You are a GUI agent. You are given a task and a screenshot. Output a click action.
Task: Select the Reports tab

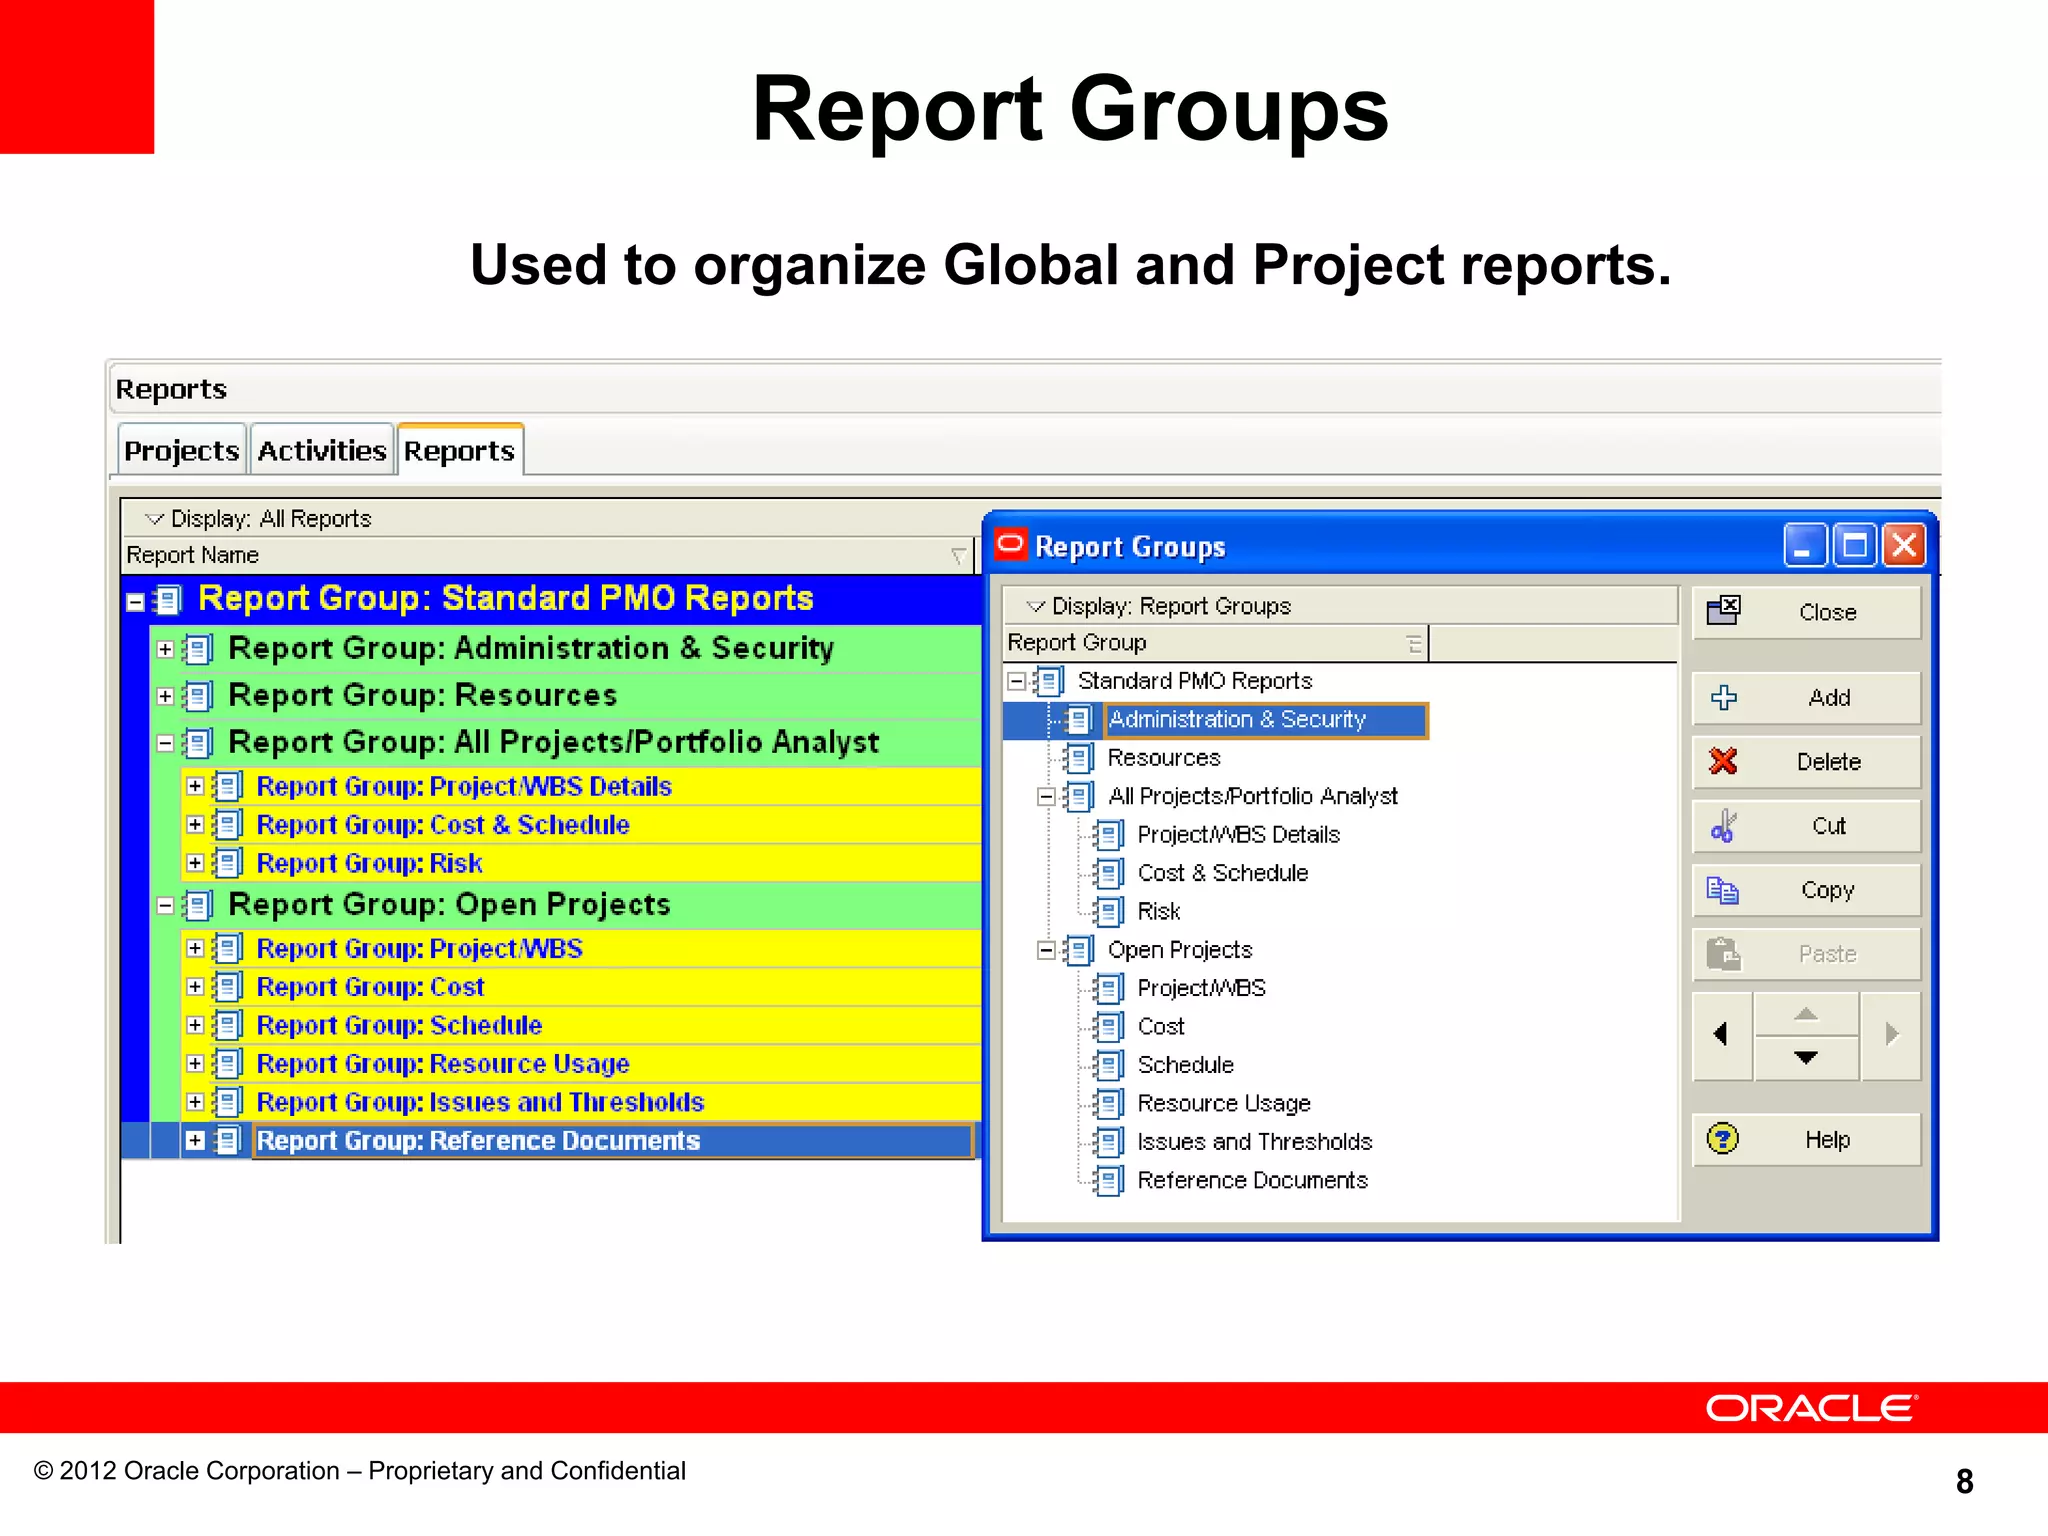tap(460, 451)
